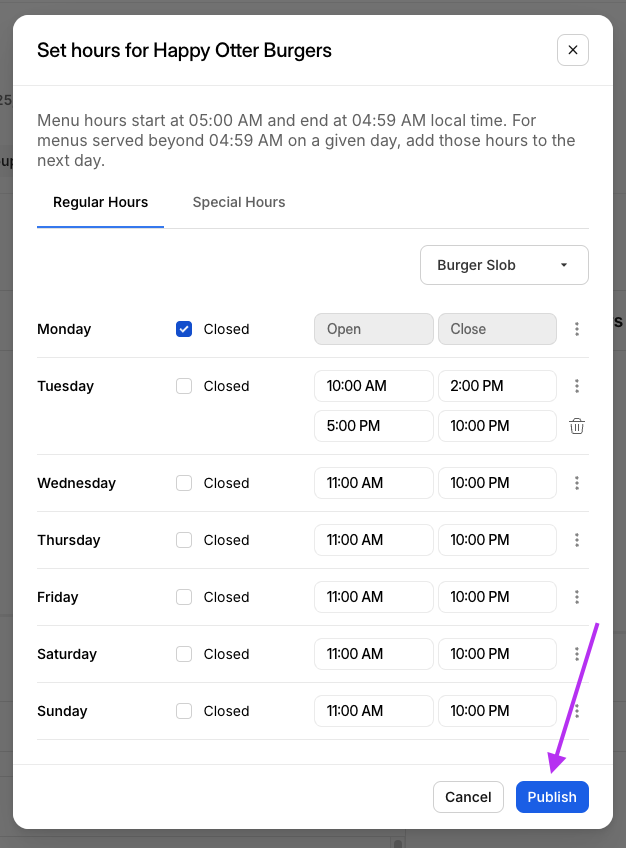
Task: Publish the updated hours
Action: (x=552, y=797)
